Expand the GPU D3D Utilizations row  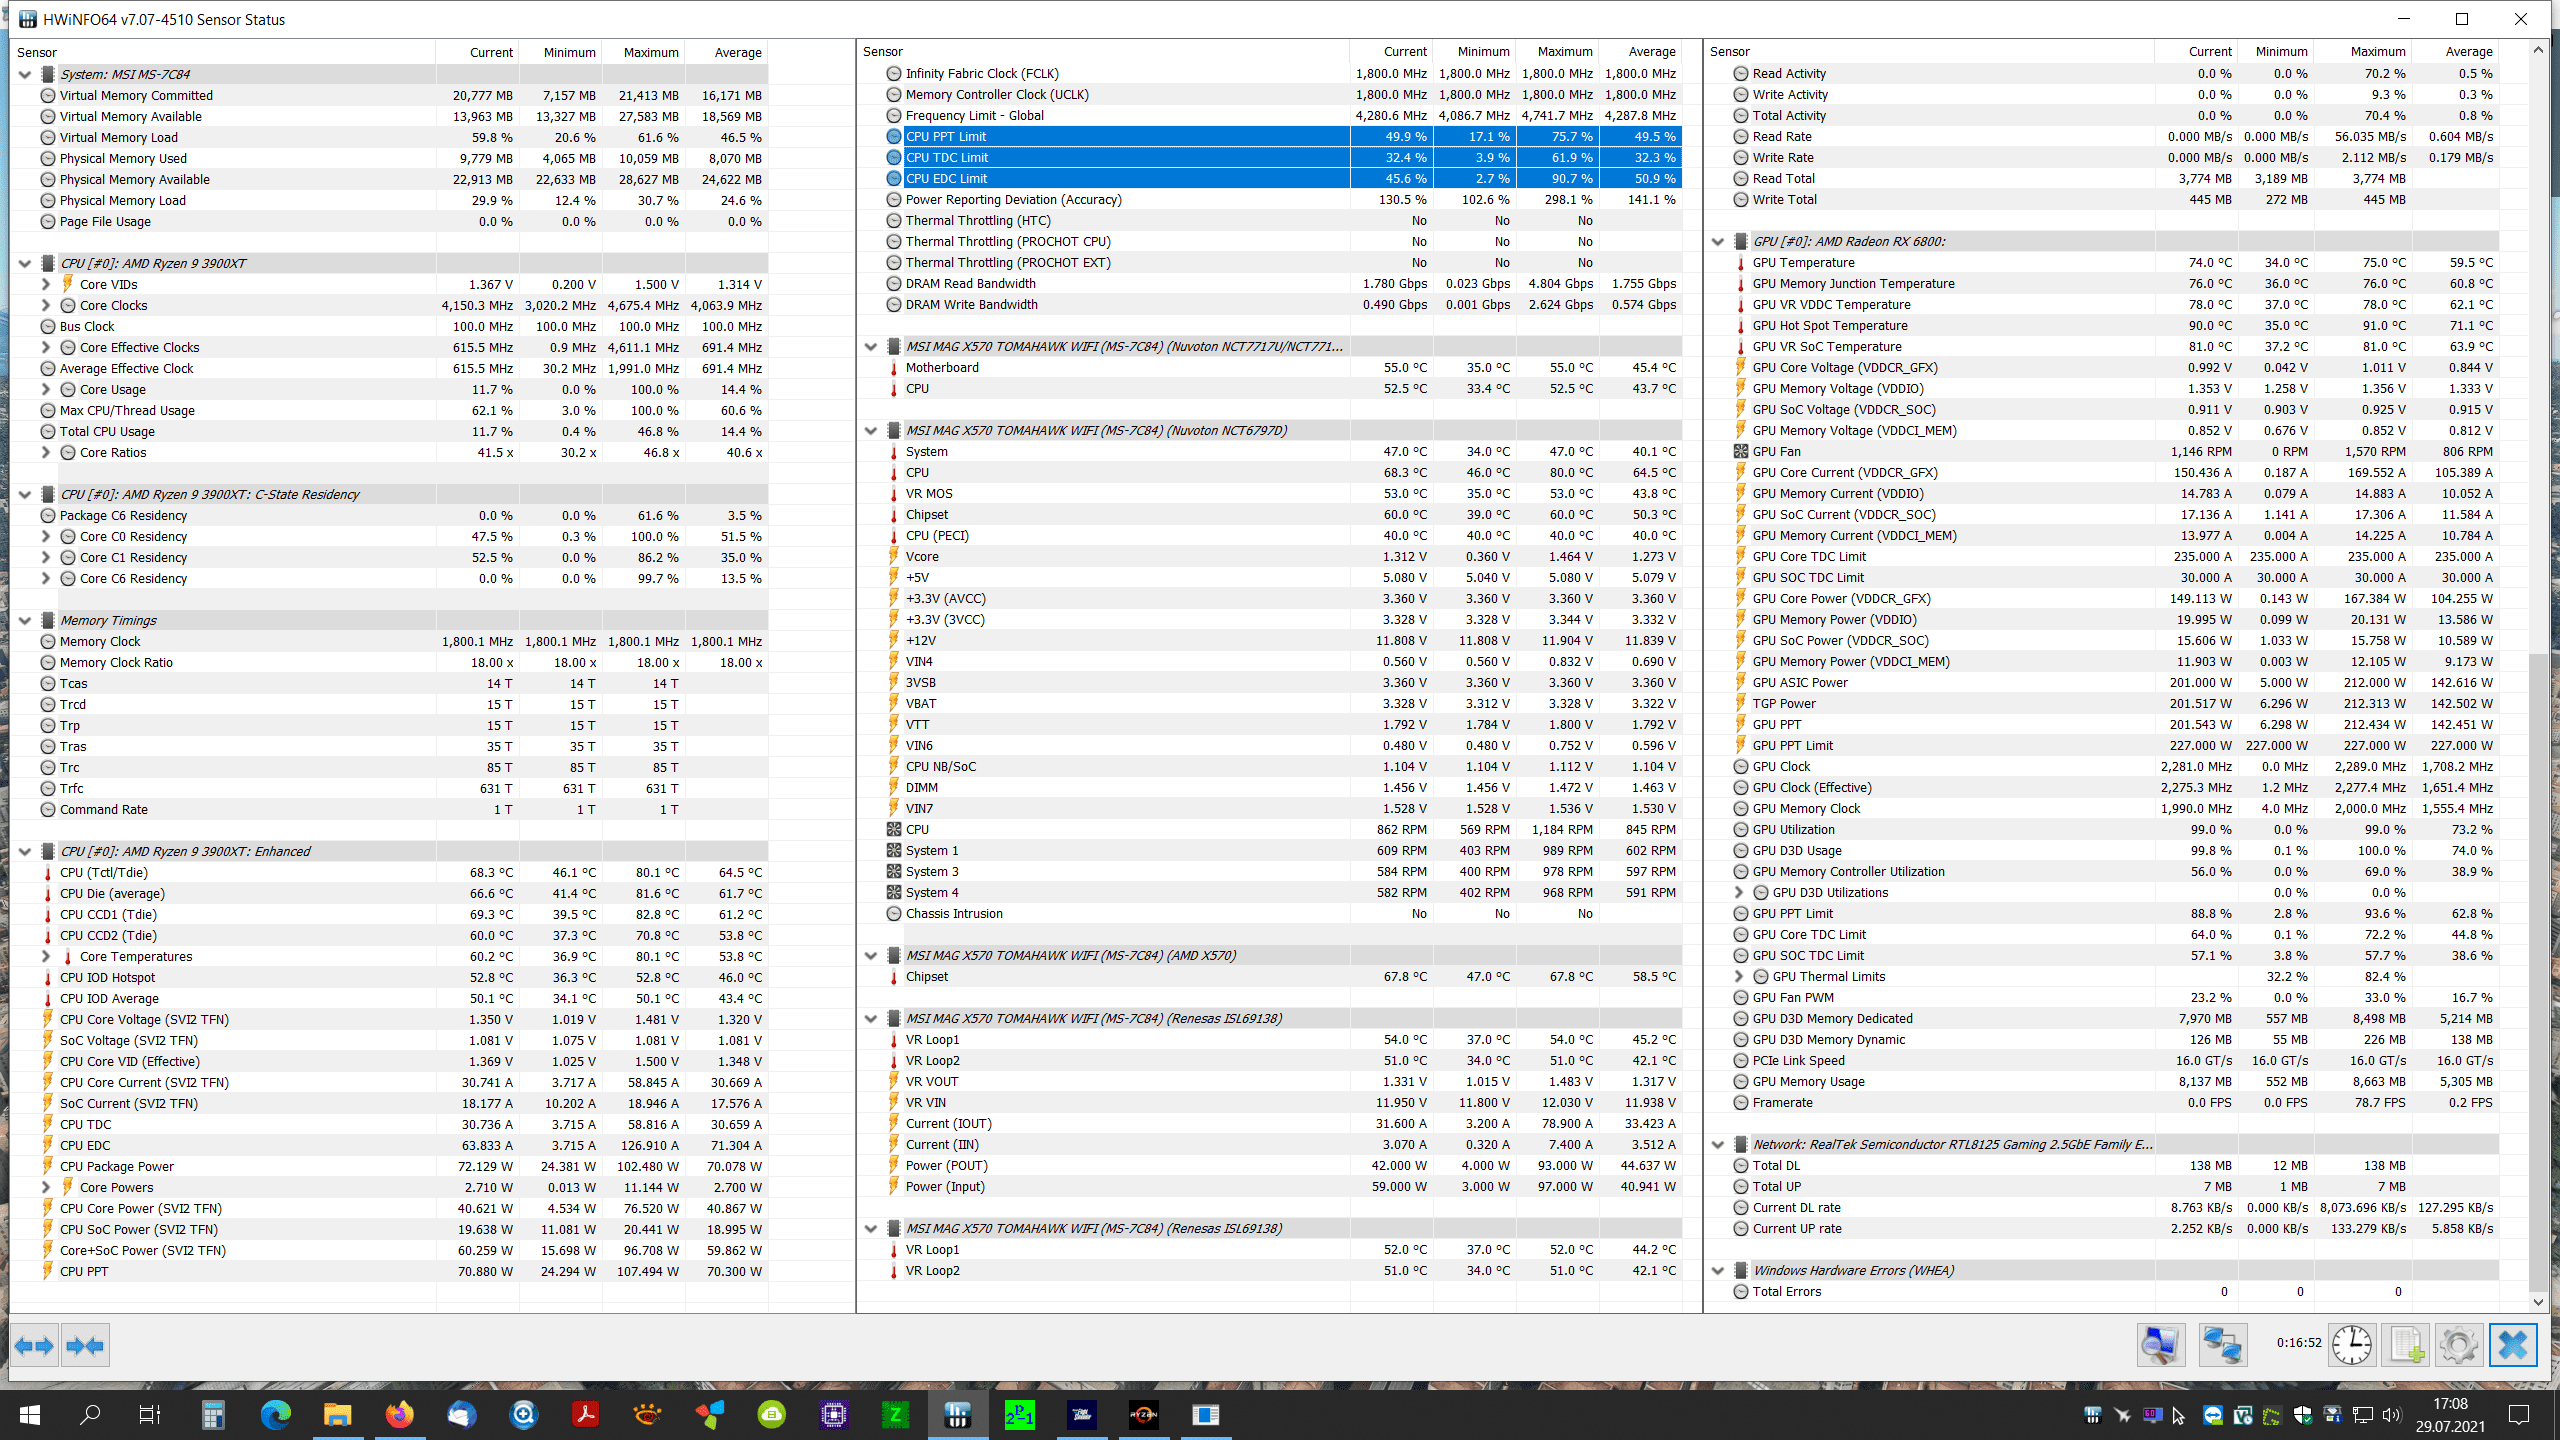1738,892
